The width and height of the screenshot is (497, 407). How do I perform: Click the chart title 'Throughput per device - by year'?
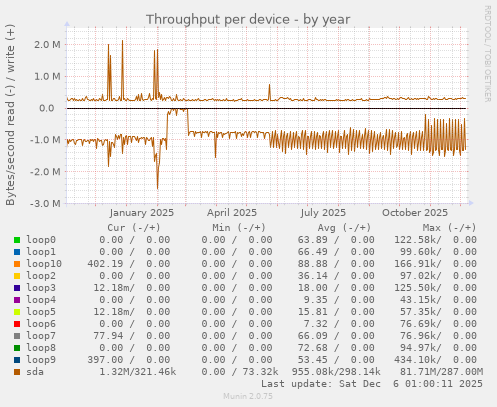tap(248, 20)
